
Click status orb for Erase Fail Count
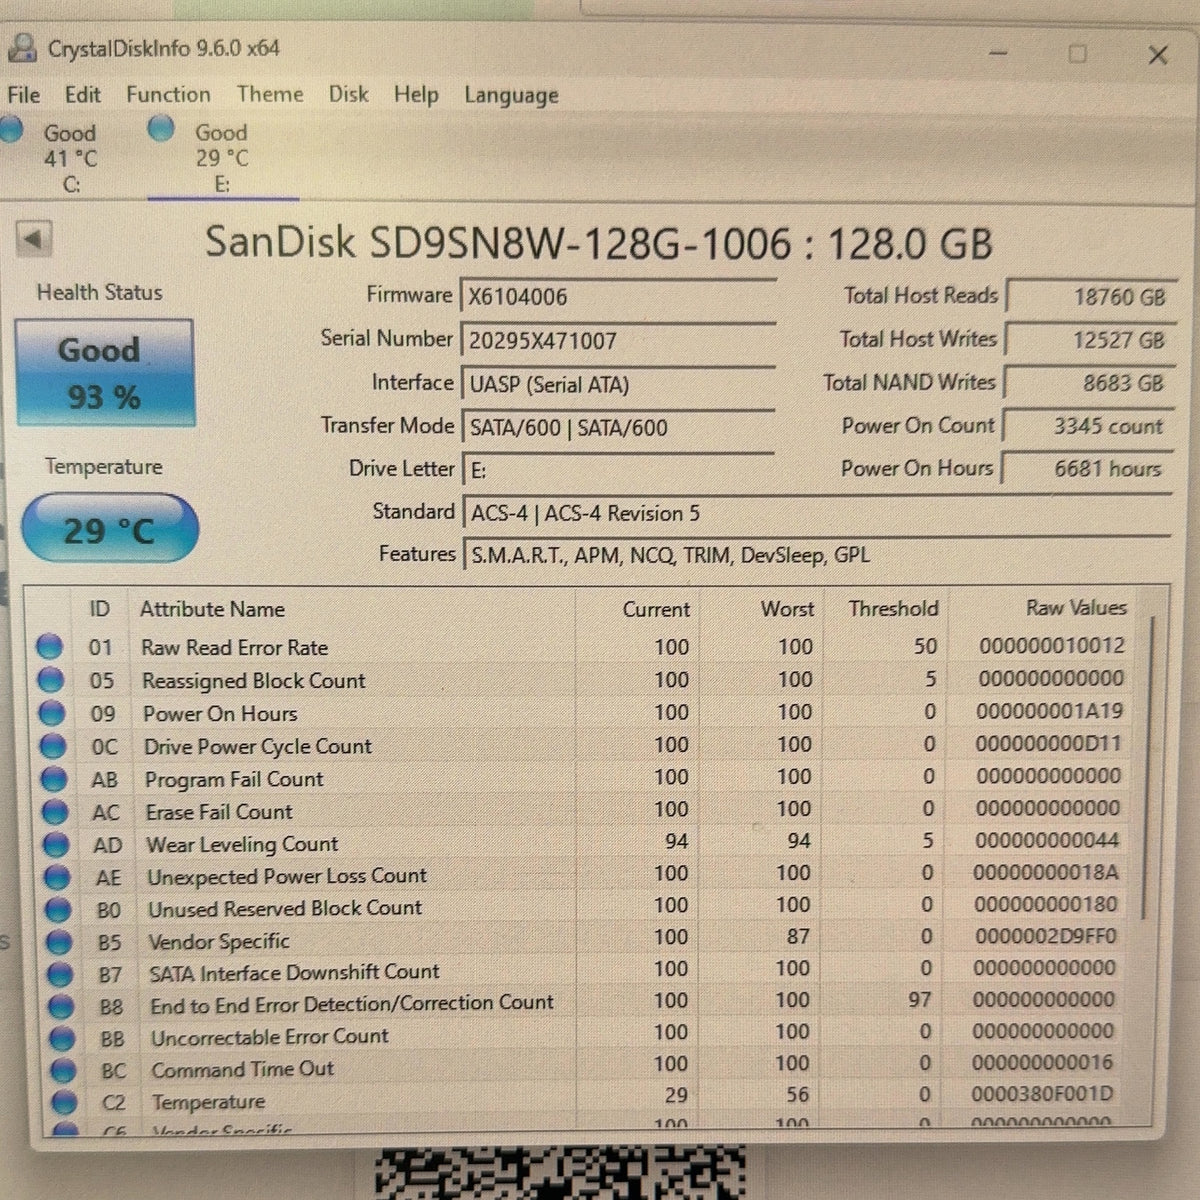(54, 812)
